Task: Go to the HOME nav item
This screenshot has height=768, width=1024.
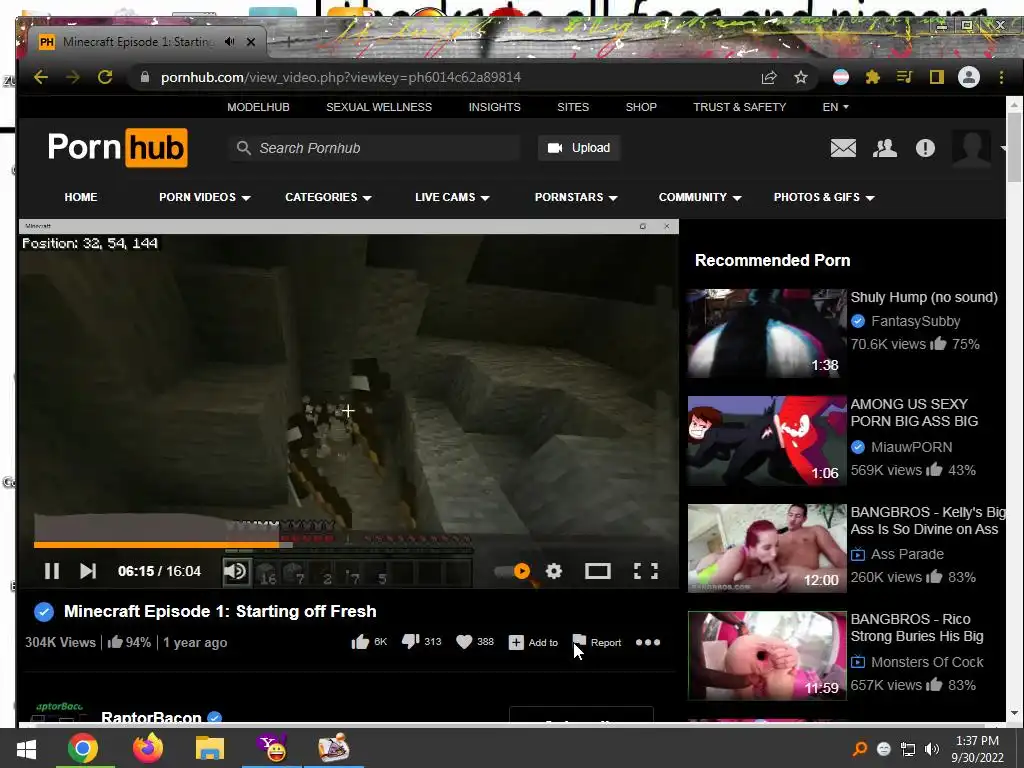Action: (x=81, y=197)
